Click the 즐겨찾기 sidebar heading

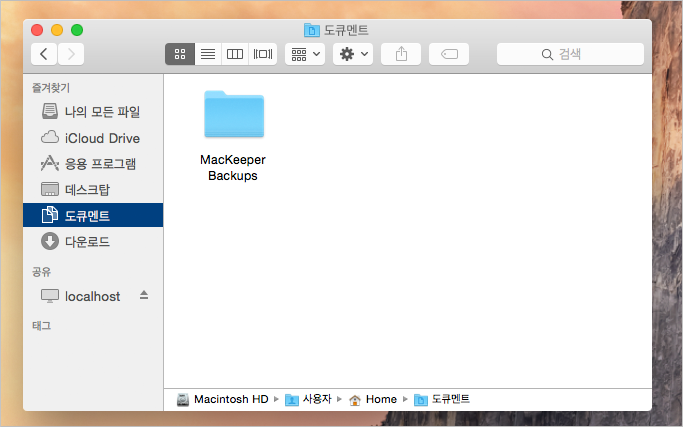pos(51,88)
